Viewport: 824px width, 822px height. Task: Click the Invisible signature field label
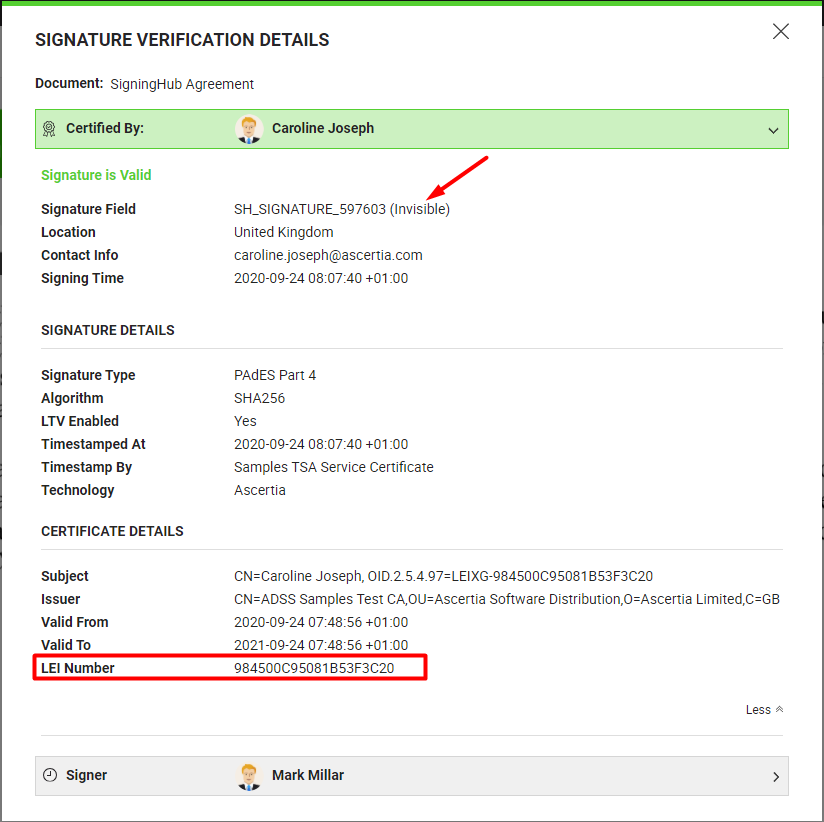[420, 209]
